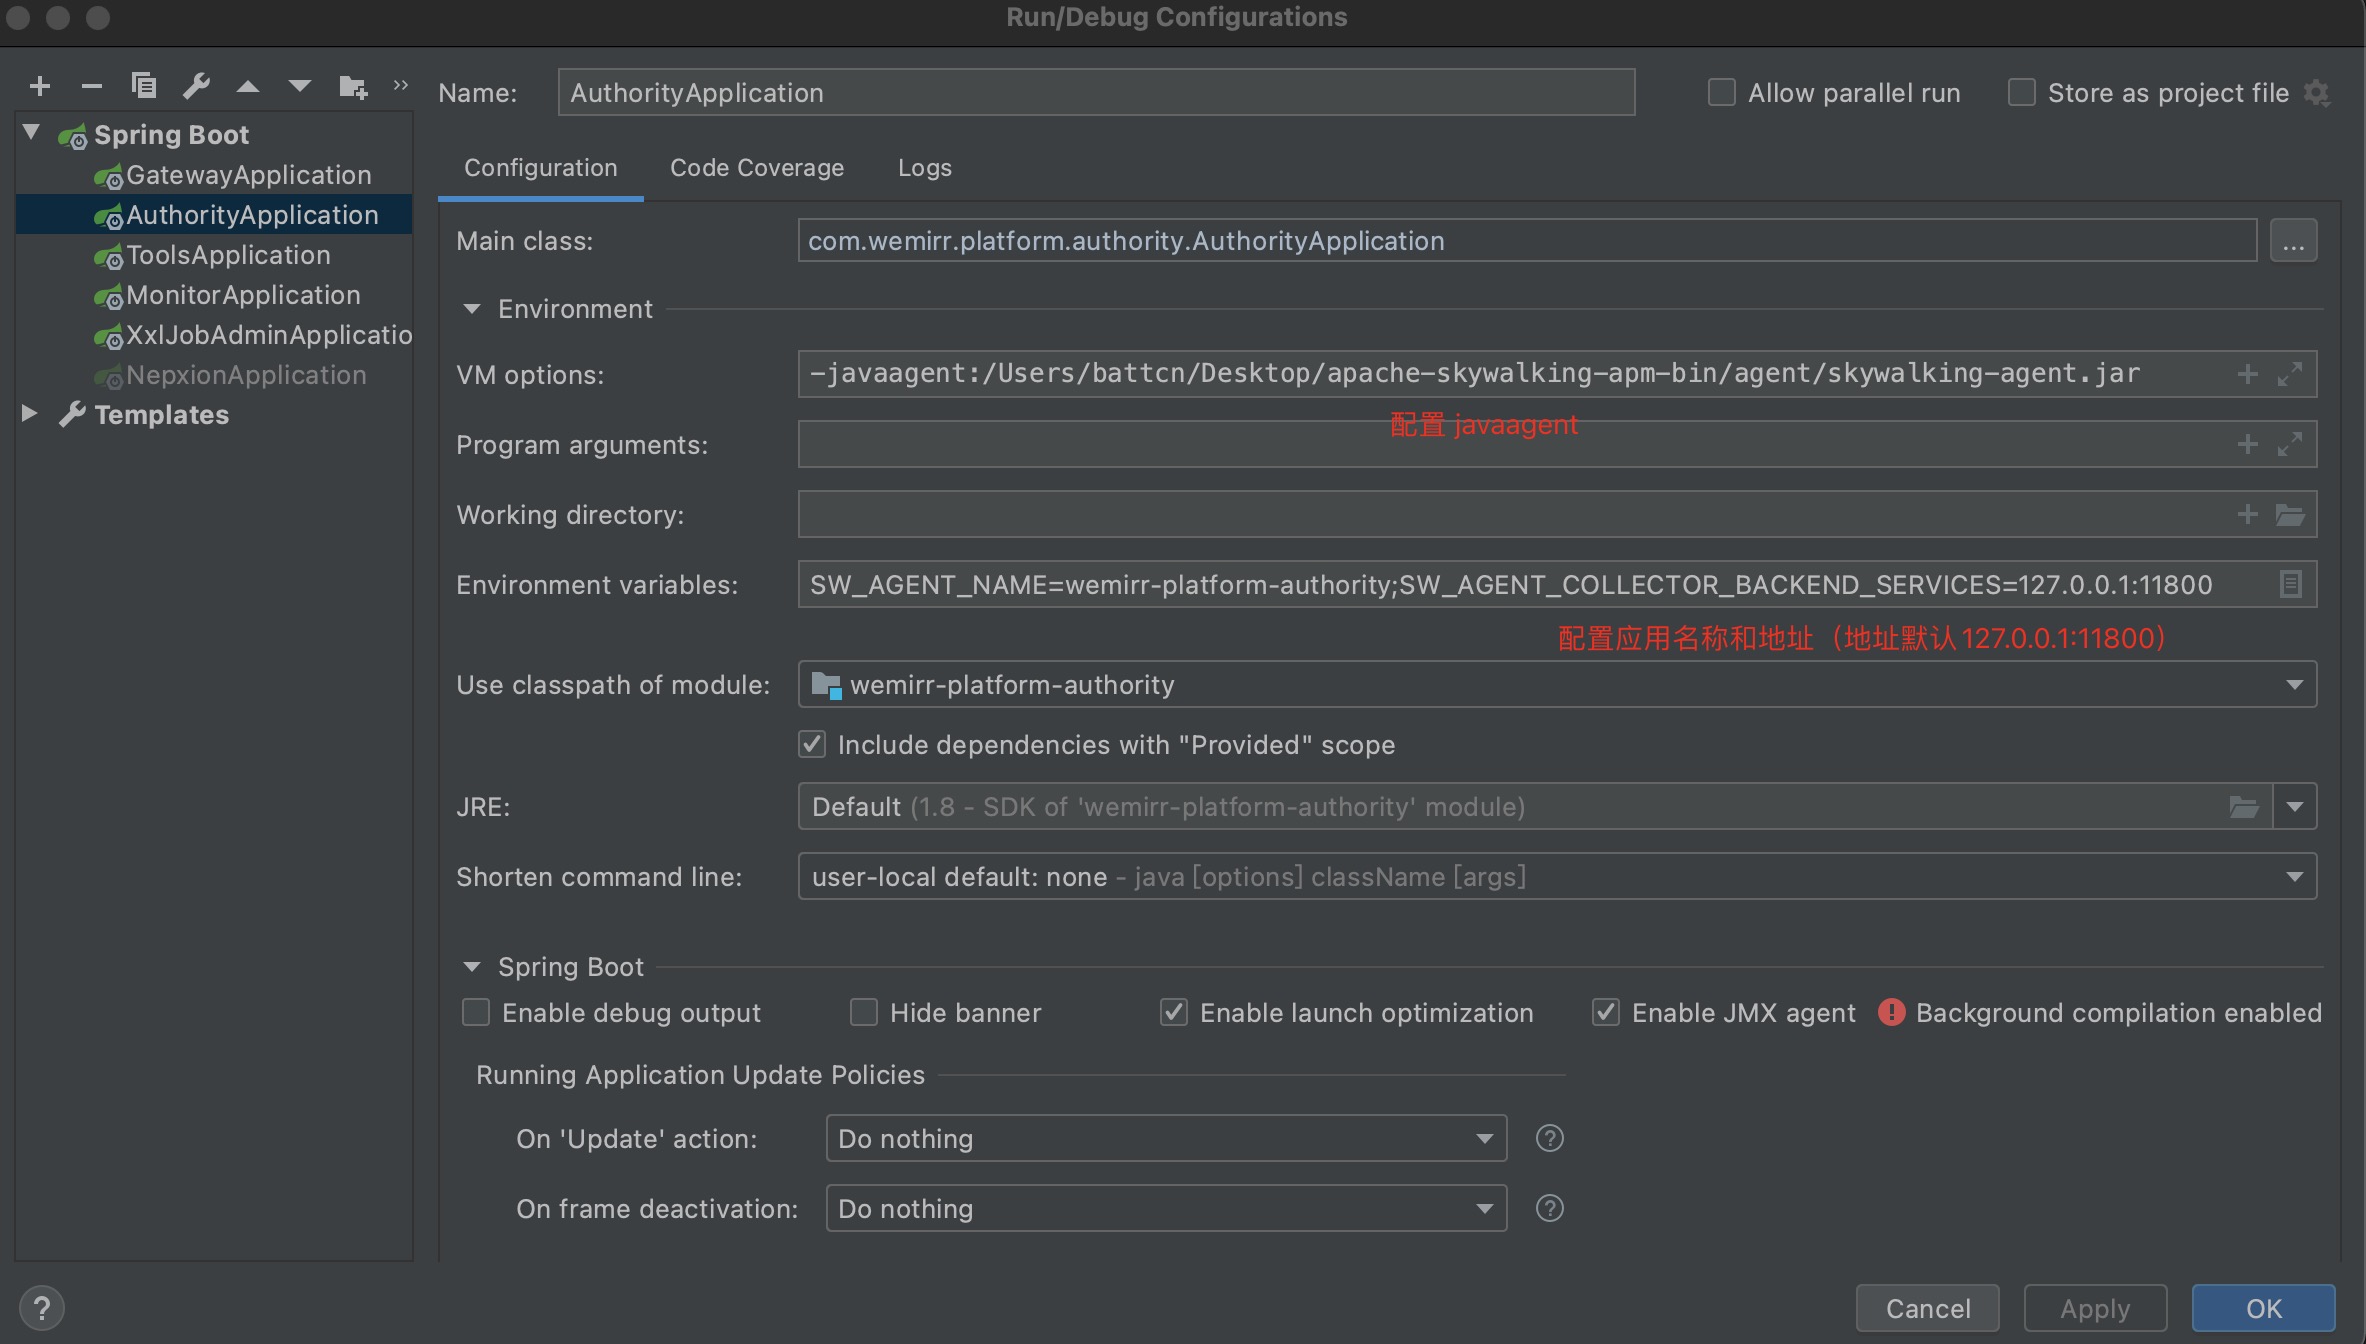
Task: Click the add new configuration plus icon
Action: point(40,87)
